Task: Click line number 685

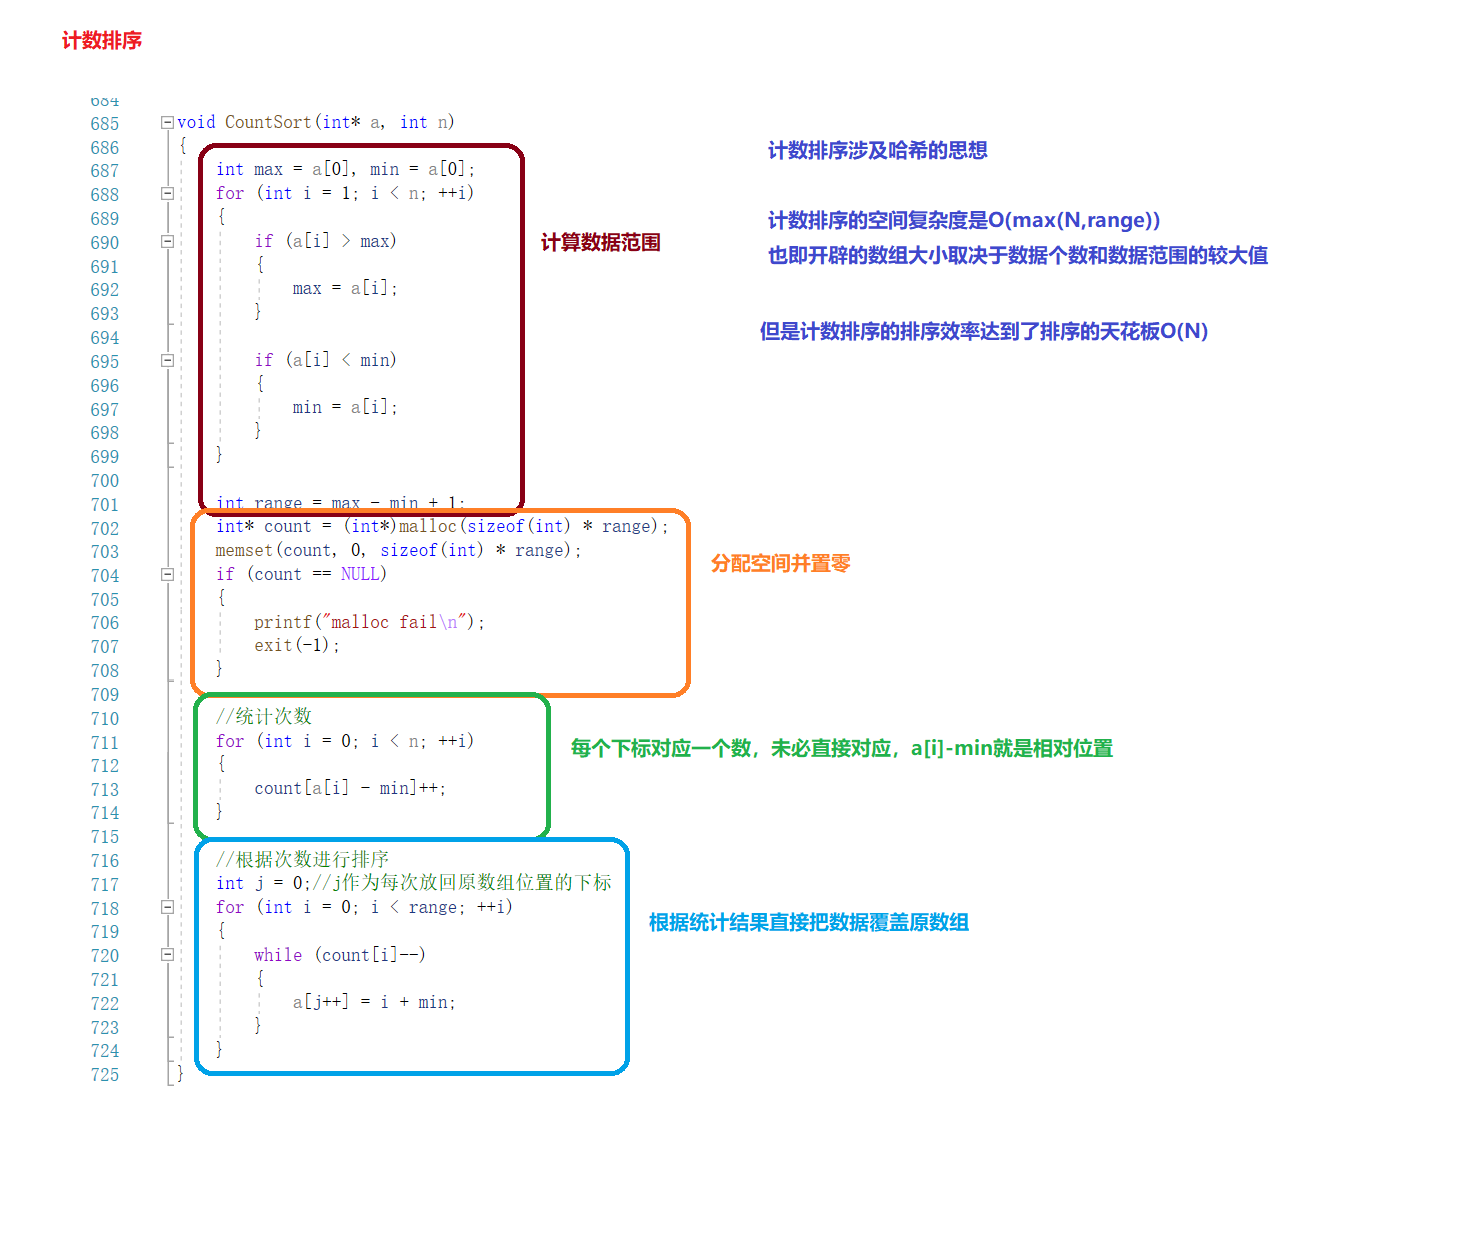Action: coord(105,124)
